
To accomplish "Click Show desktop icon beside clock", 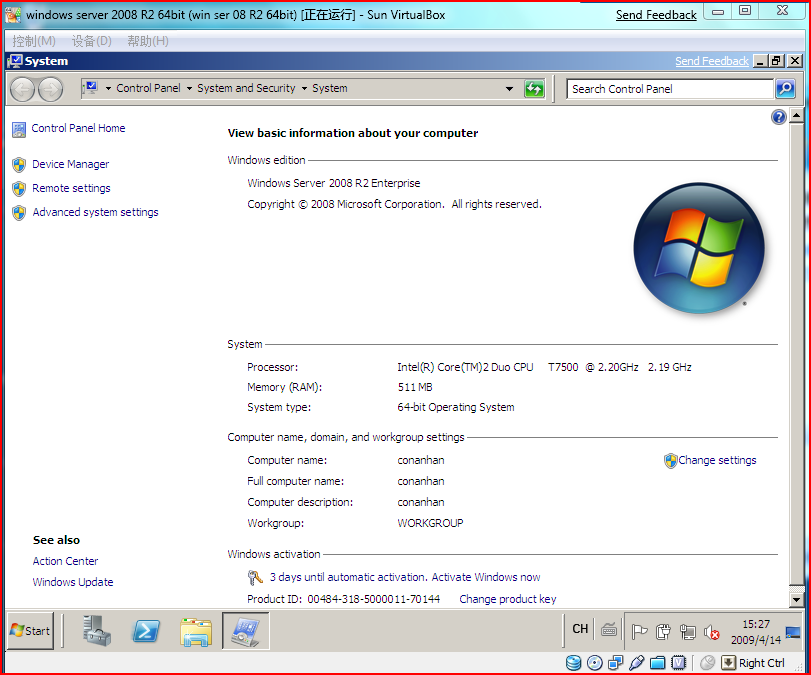I will 793,632.
